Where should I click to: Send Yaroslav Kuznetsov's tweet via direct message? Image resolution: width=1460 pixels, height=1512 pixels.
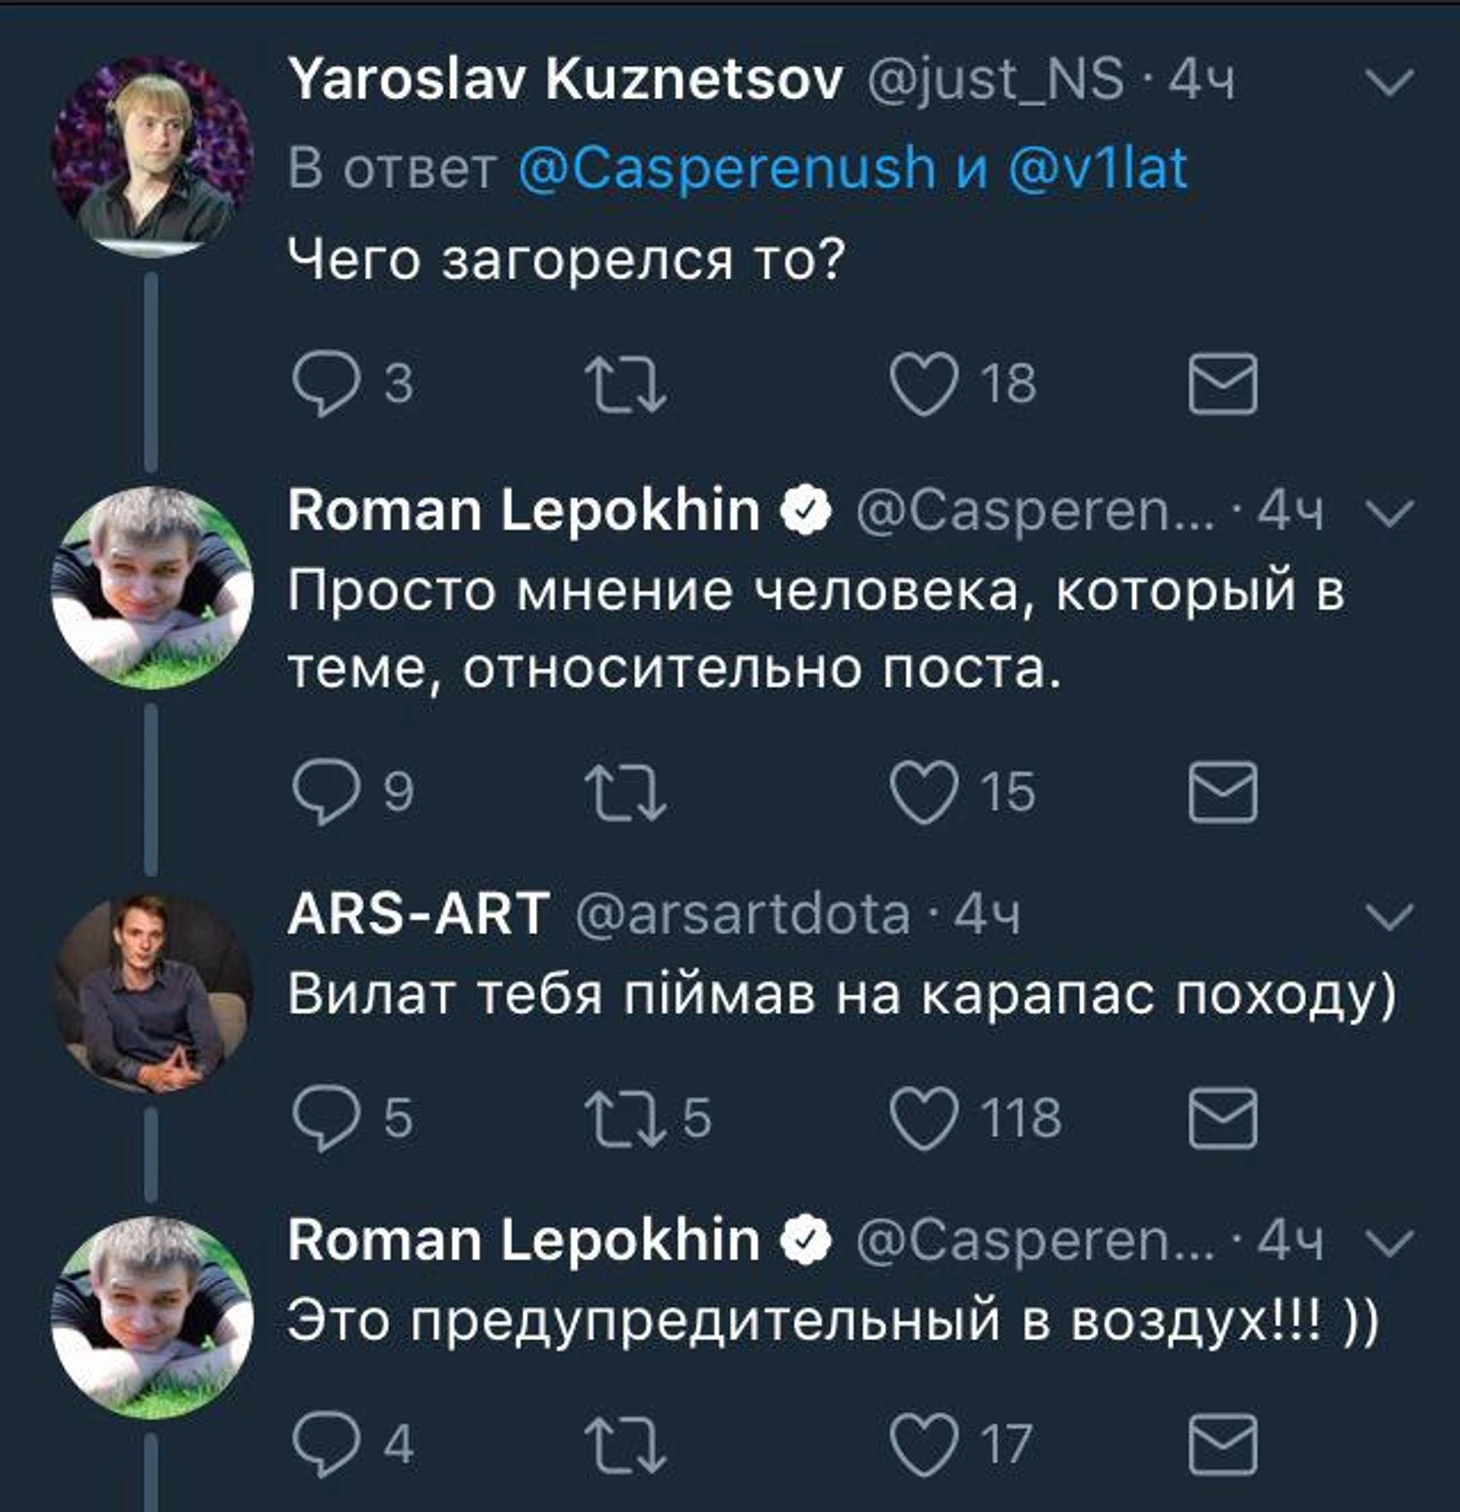(x=1222, y=384)
